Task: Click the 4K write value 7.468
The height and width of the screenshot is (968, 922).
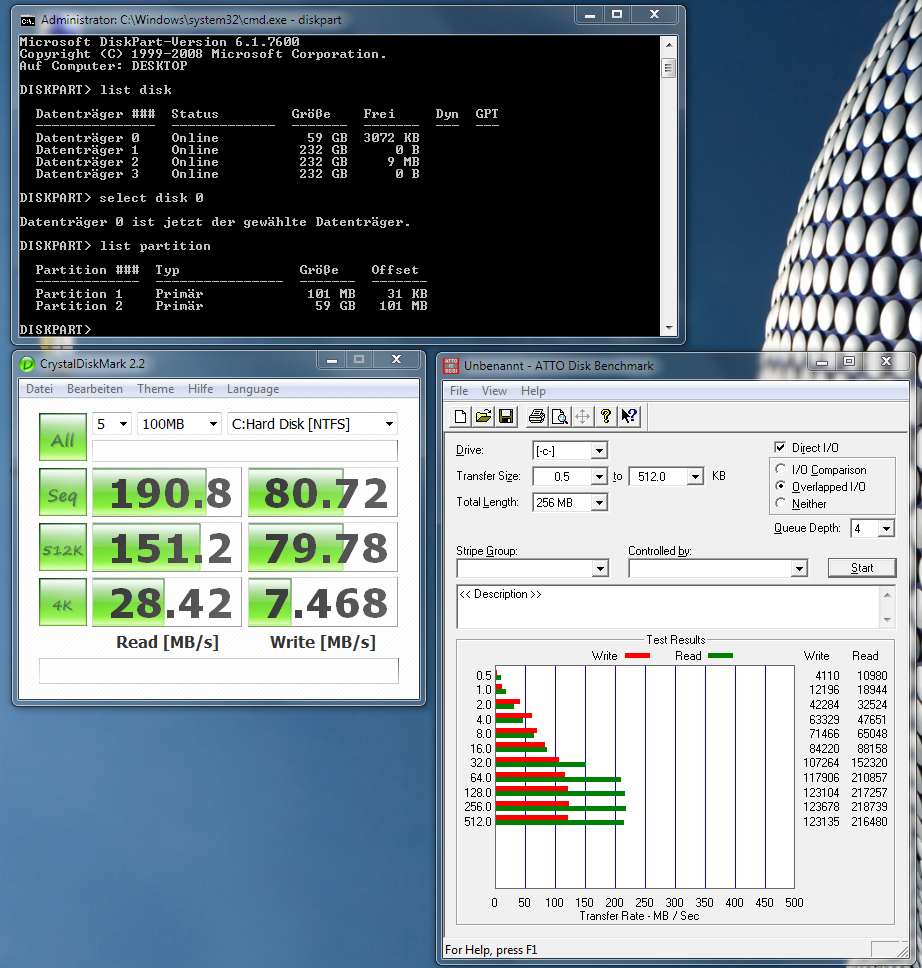Action: (x=322, y=602)
